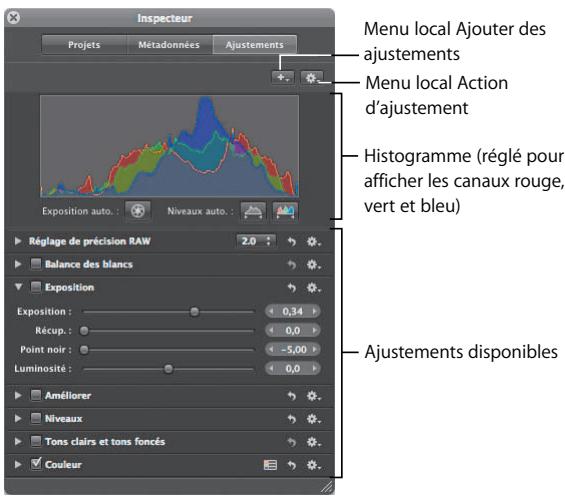
Task: Reset the Couleur adjustment
Action: [292, 465]
